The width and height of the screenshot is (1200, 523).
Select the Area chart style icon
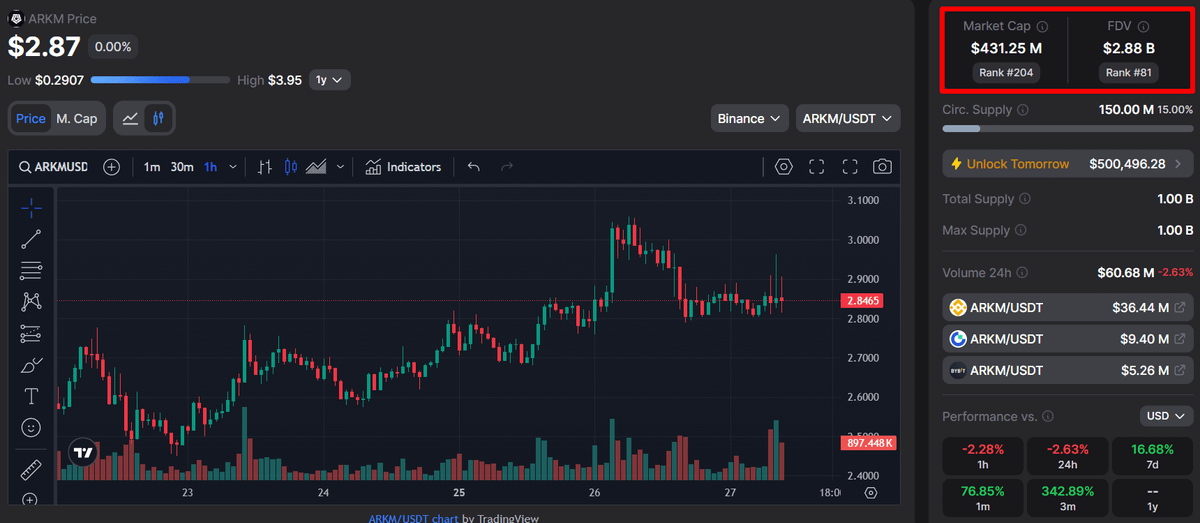(x=317, y=167)
